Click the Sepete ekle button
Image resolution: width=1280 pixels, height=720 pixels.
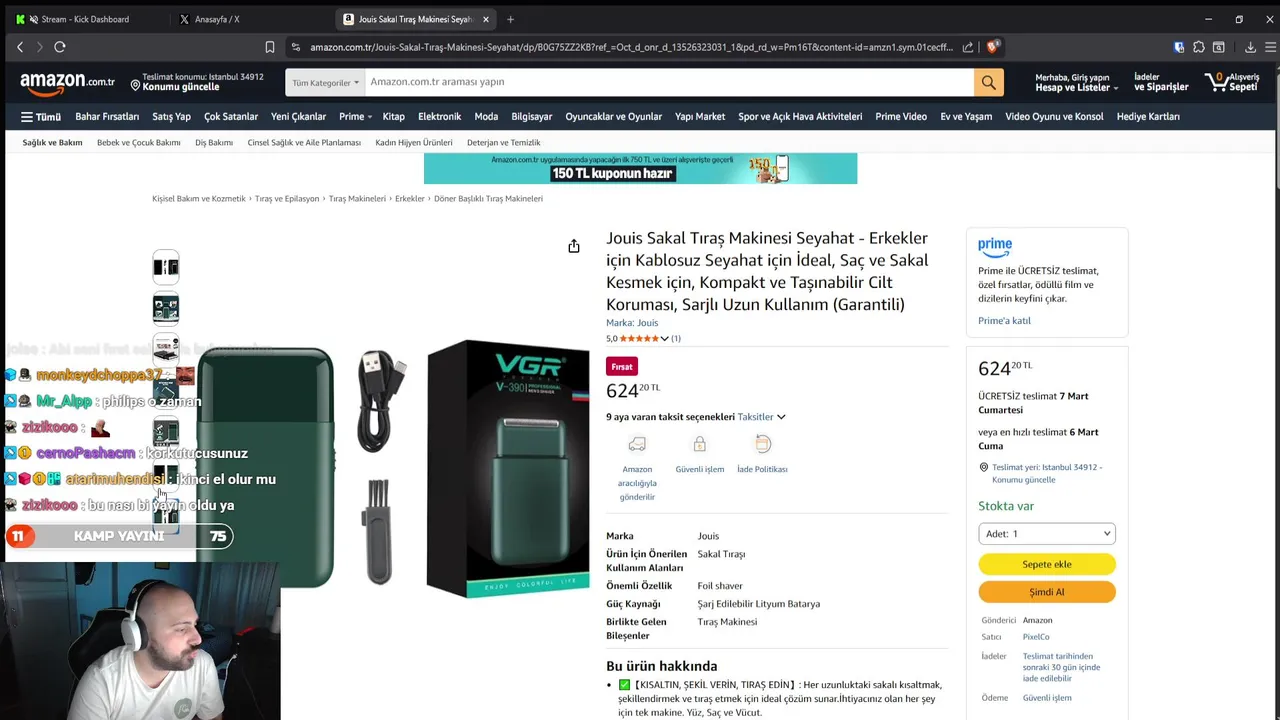1047,564
